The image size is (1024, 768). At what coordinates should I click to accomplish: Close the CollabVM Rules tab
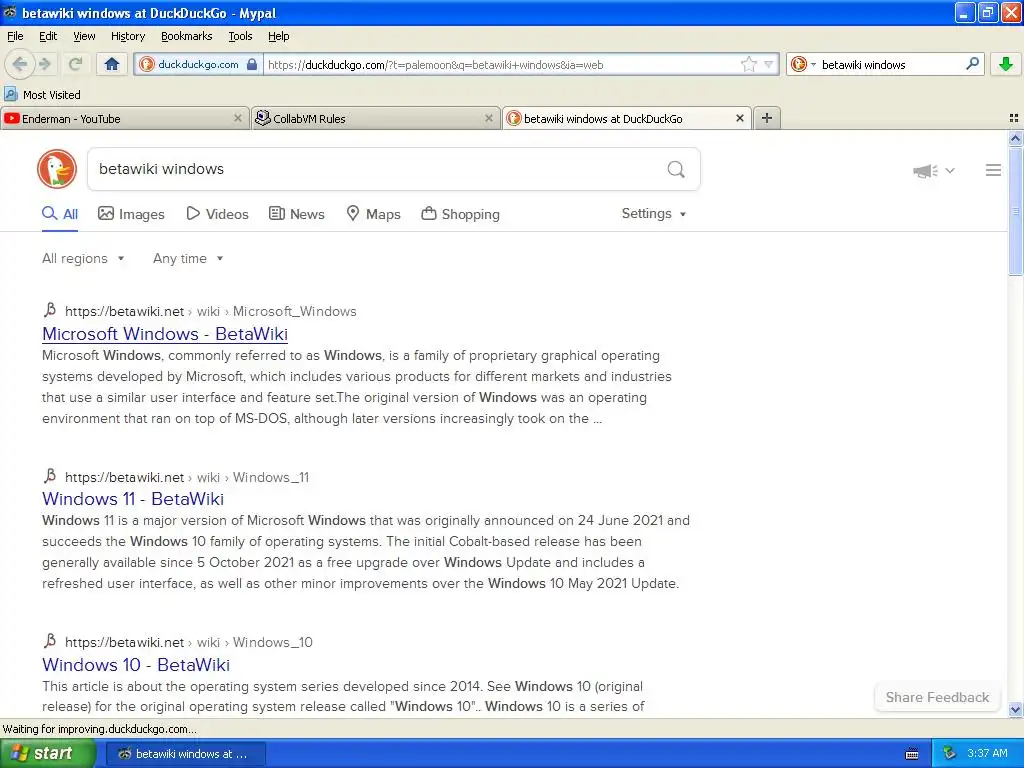(x=488, y=118)
